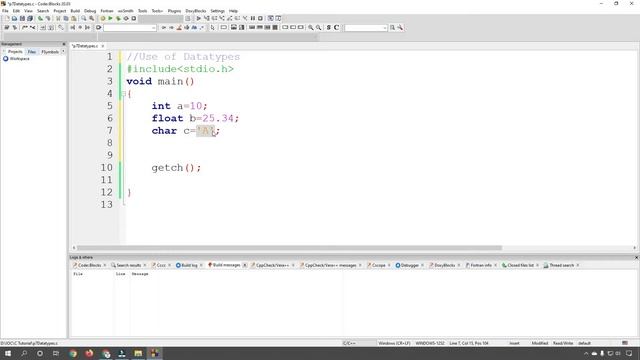
Task: Click the editor horizontal scrollbar
Action: coord(289,248)
